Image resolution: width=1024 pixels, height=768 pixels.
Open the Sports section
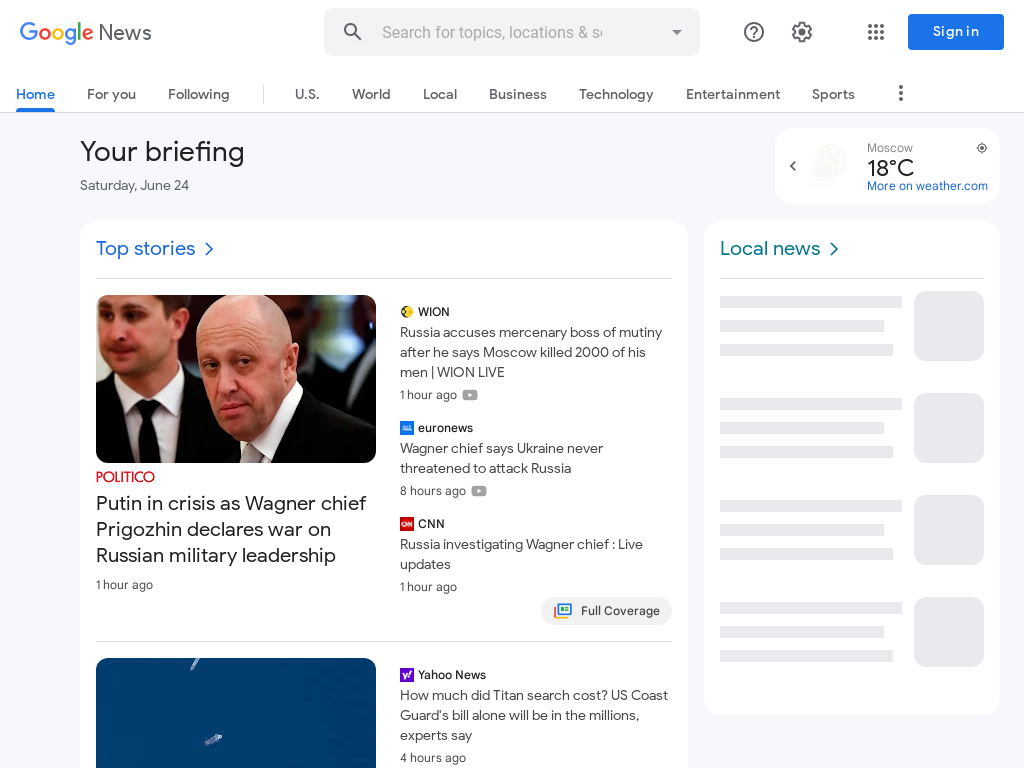pyautogui.click(x=833, y=94)
